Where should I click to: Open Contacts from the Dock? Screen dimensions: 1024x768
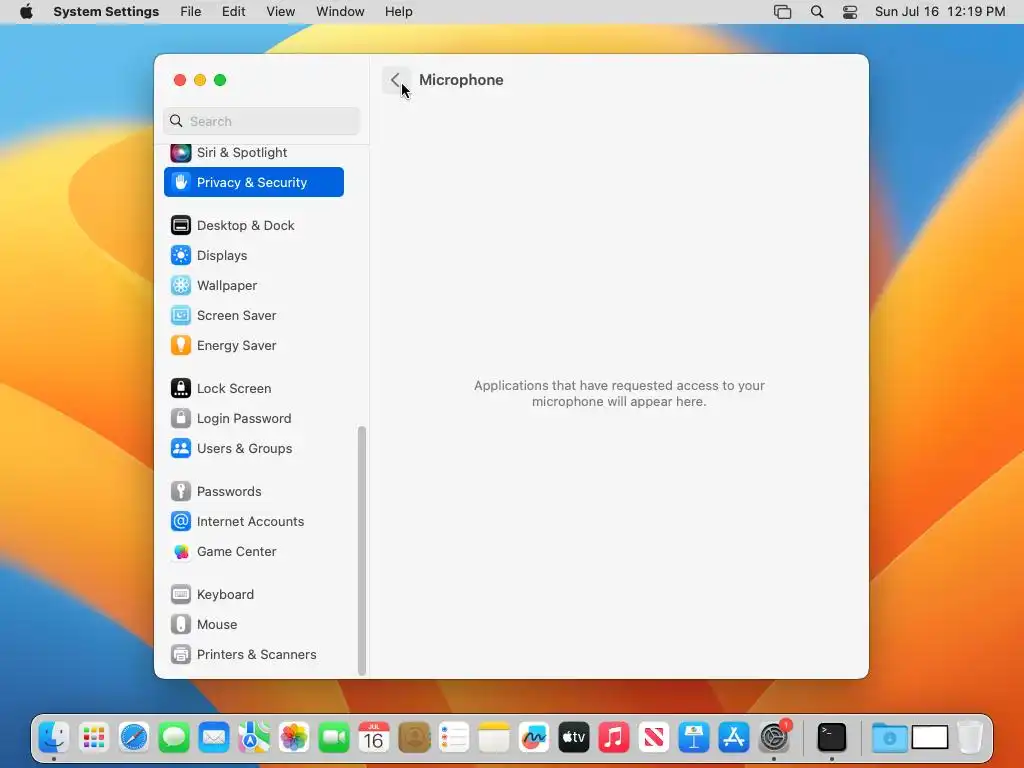(x=414, y=738)
